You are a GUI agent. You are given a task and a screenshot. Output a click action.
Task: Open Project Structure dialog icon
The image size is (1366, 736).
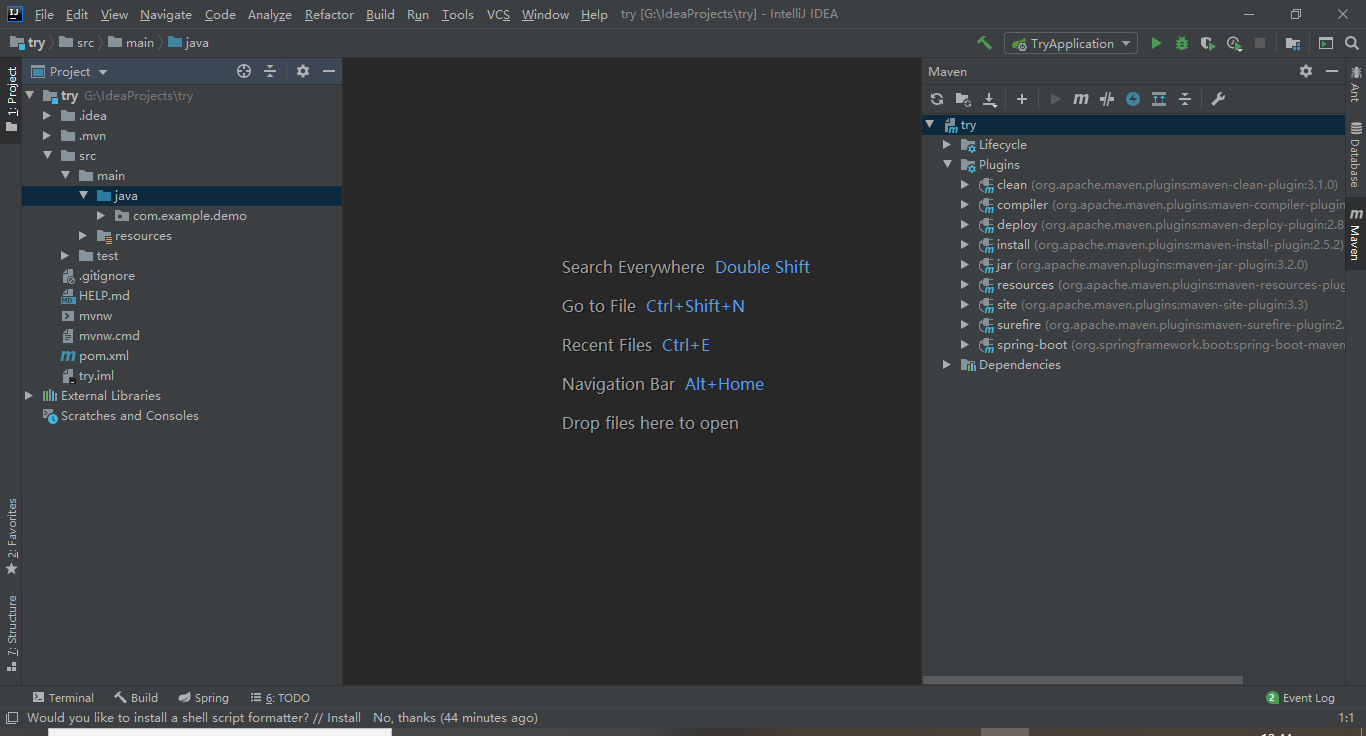tap(1293, 43)
